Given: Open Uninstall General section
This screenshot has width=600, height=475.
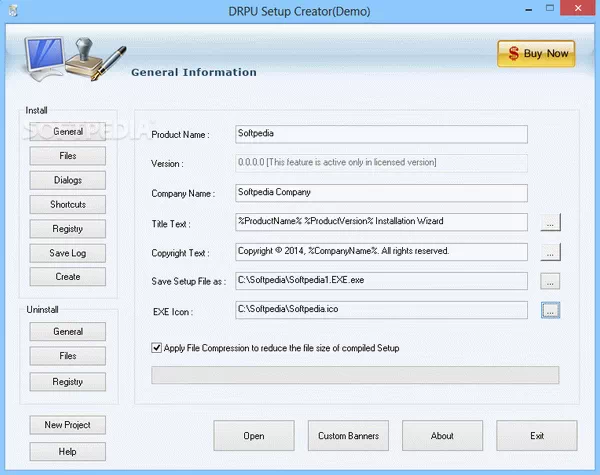Looking at the screenshot, I should point(68,331).
